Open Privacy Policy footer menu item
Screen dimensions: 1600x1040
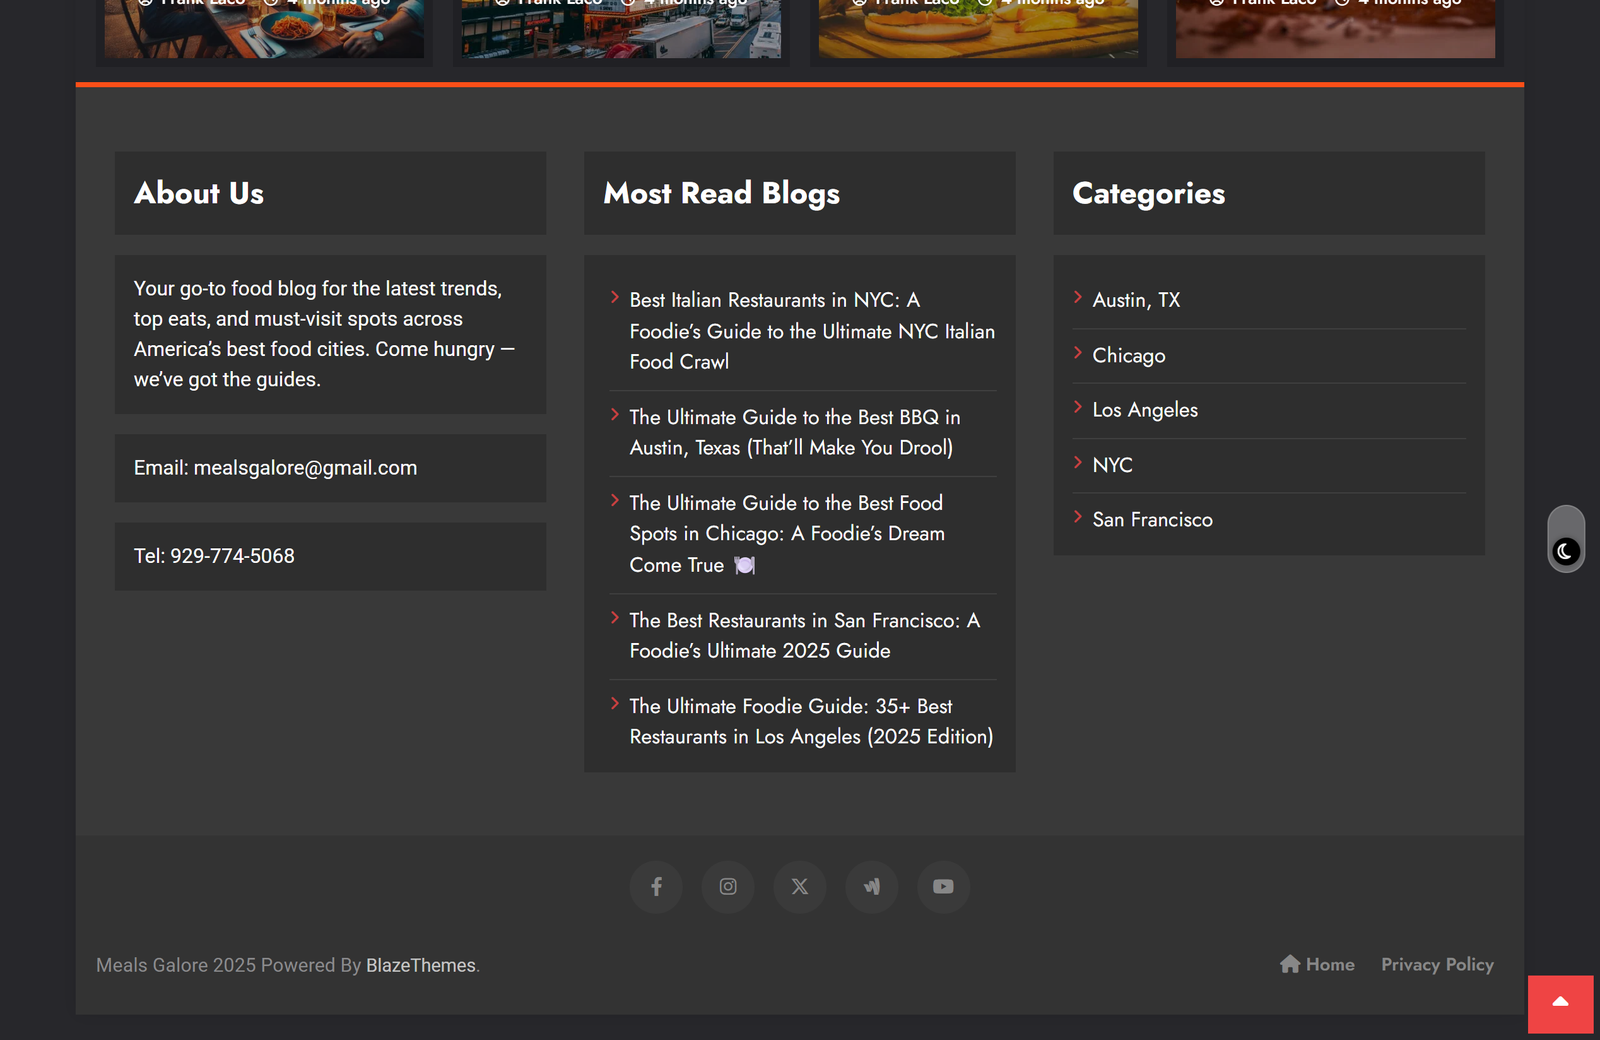tap(1437, 965)
